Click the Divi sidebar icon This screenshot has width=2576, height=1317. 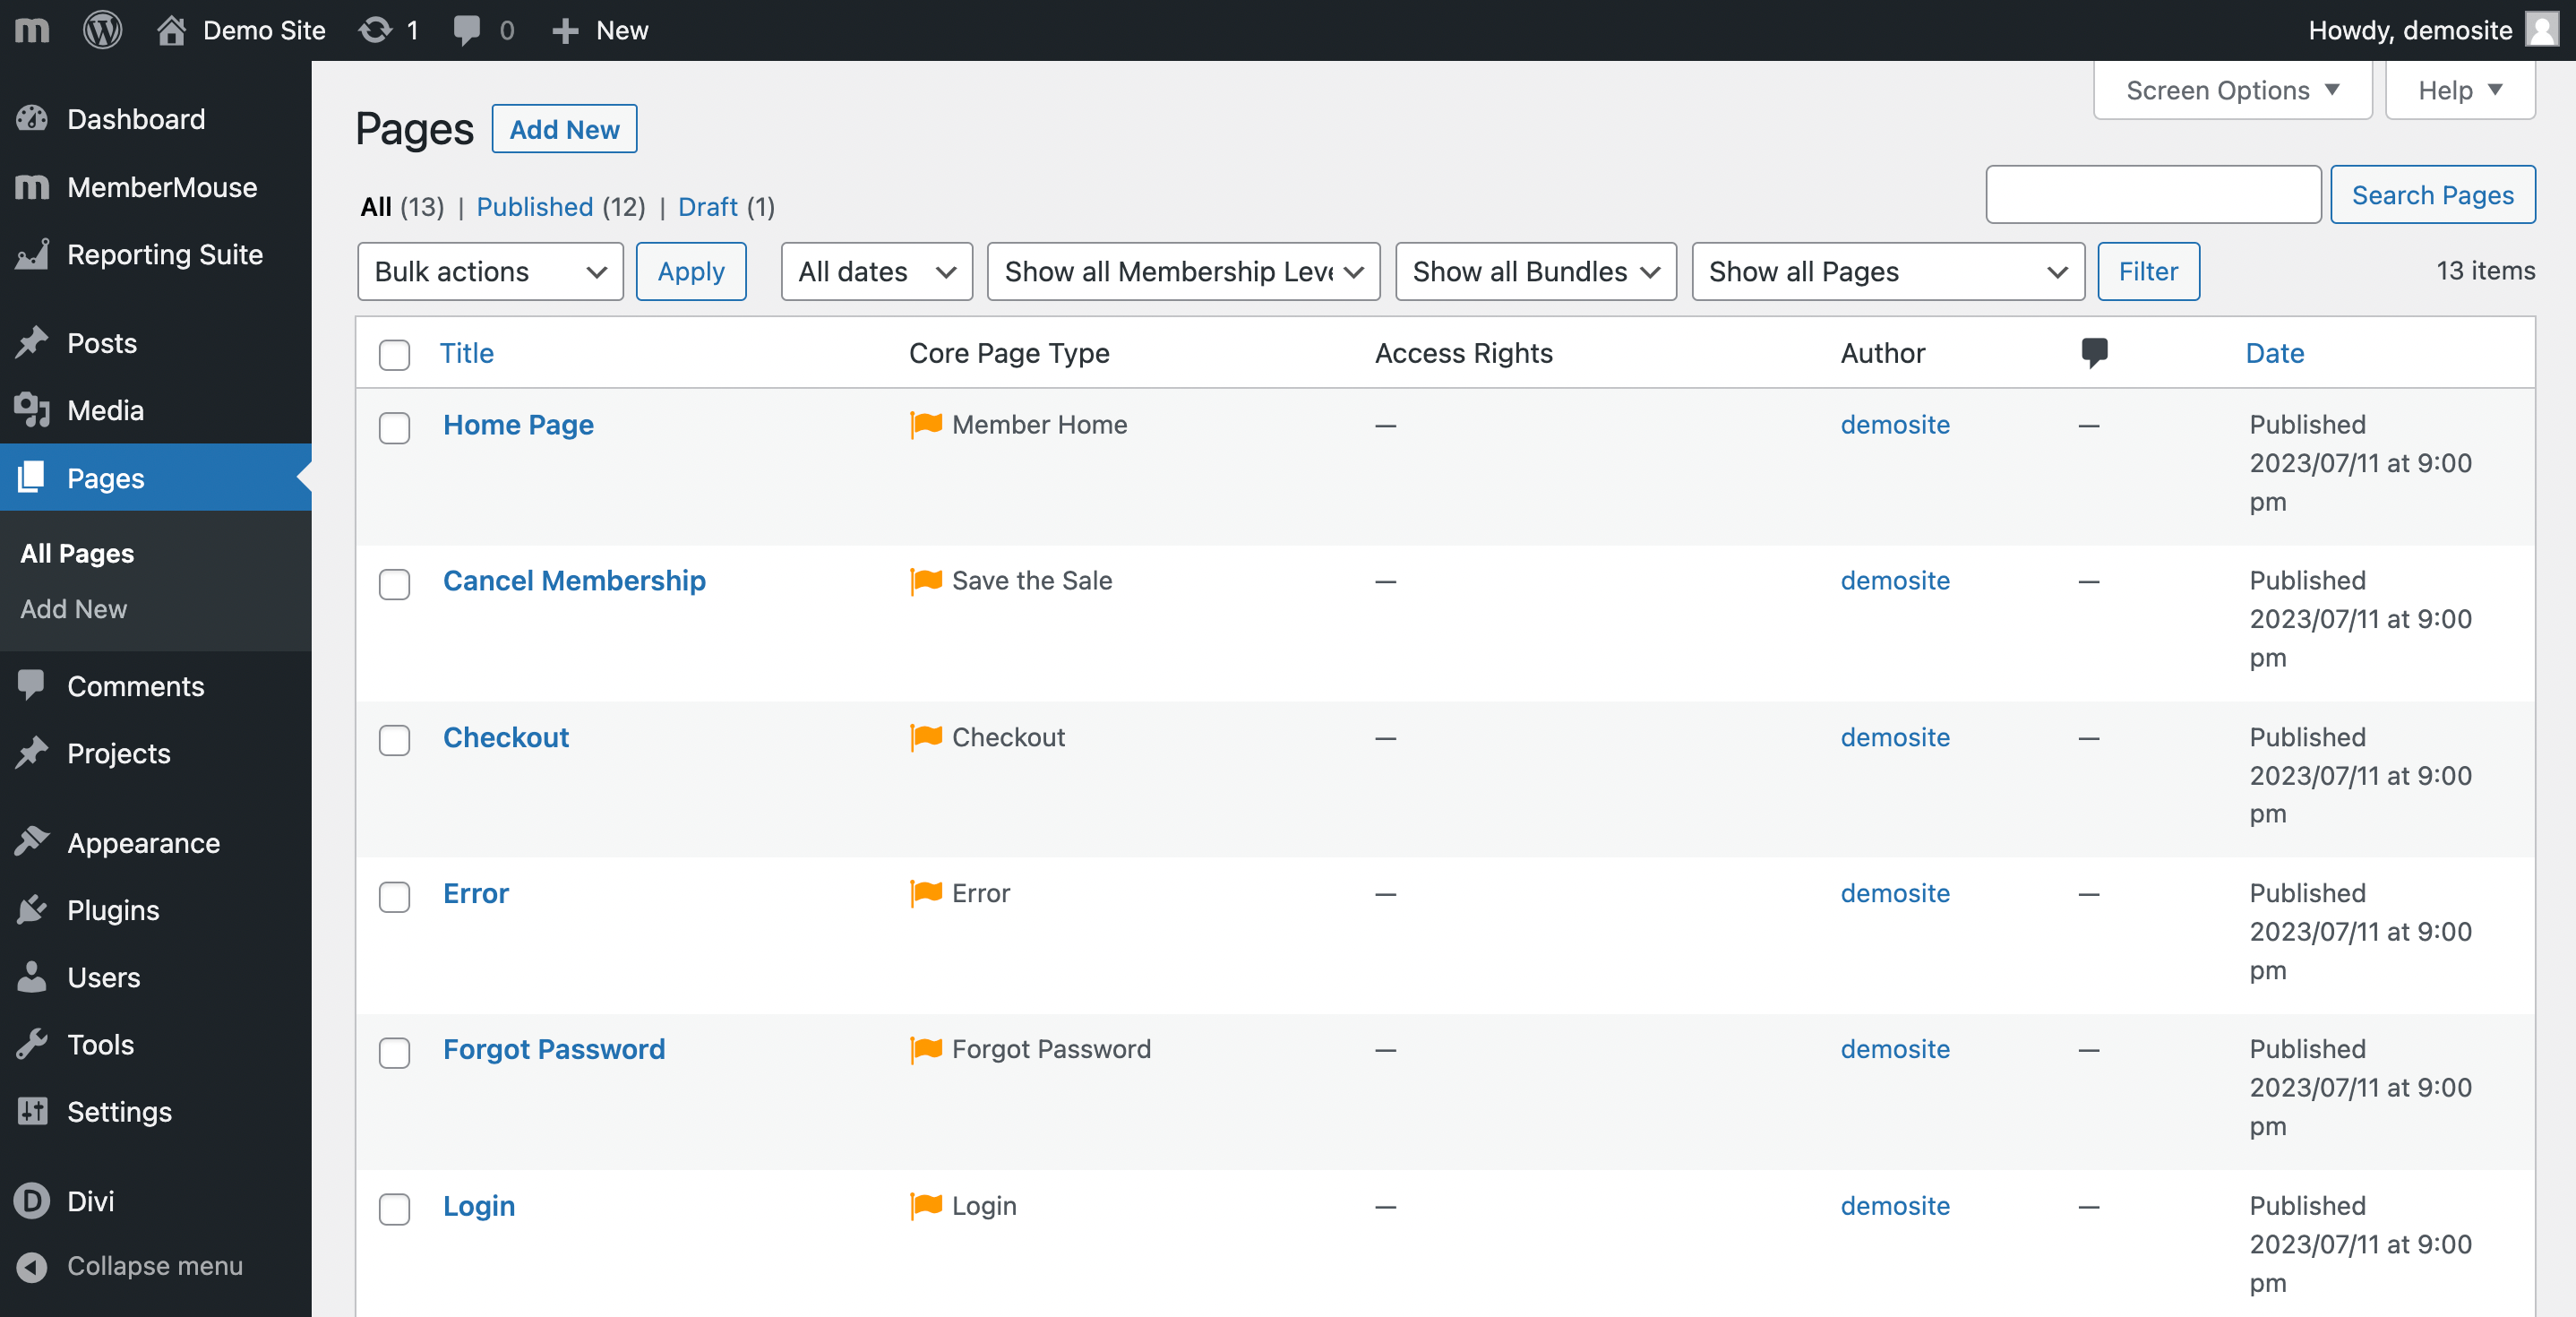click(x=32, y=1200)
